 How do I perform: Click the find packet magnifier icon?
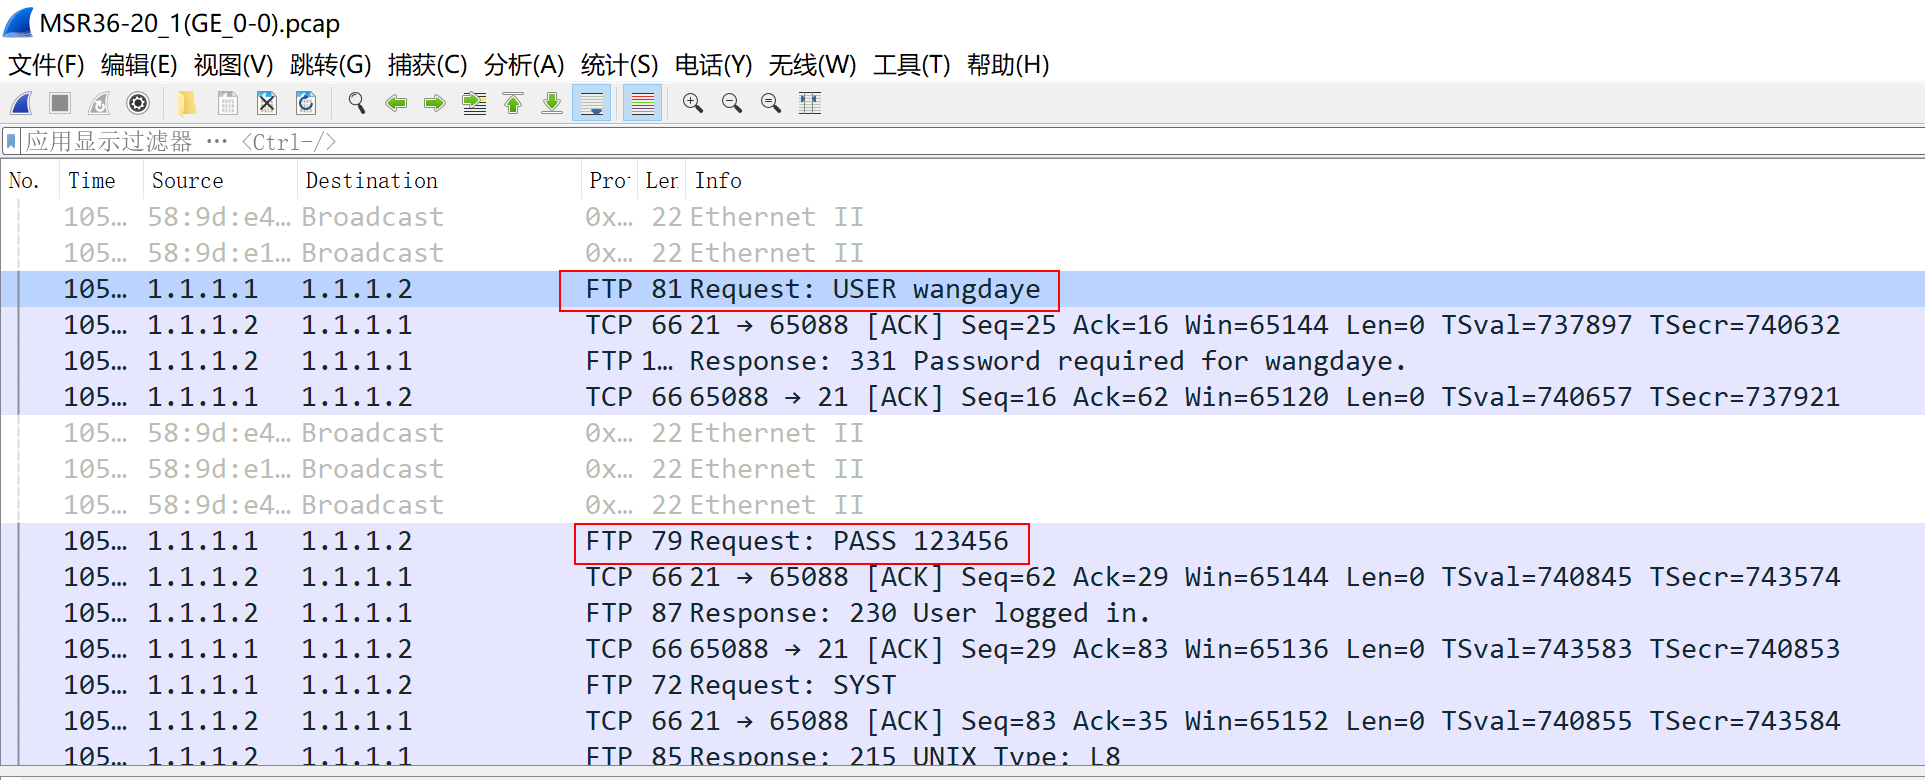click(x=356, y=103)
